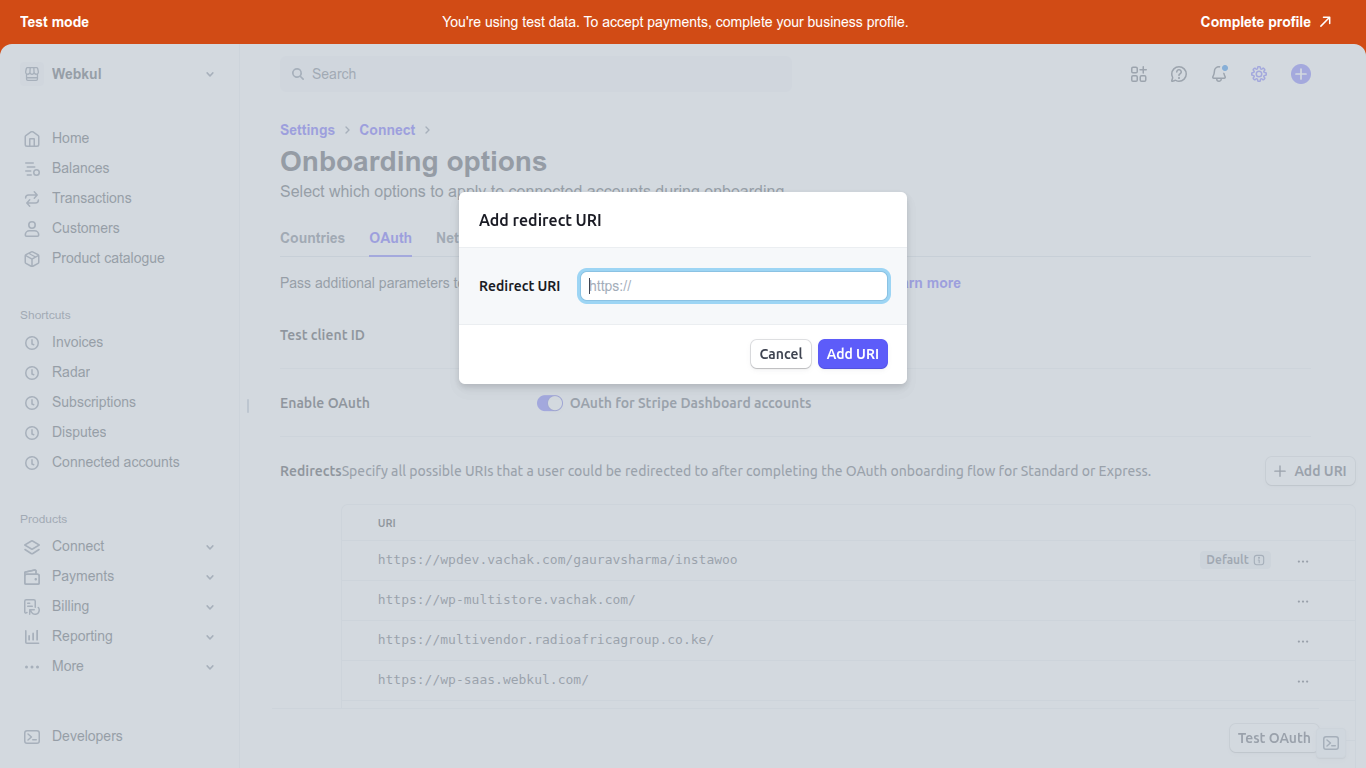Open options menu for wp-saas.webkul.com URI
This screenshot has height=768, width=1366.
(x=1302, y=681)
